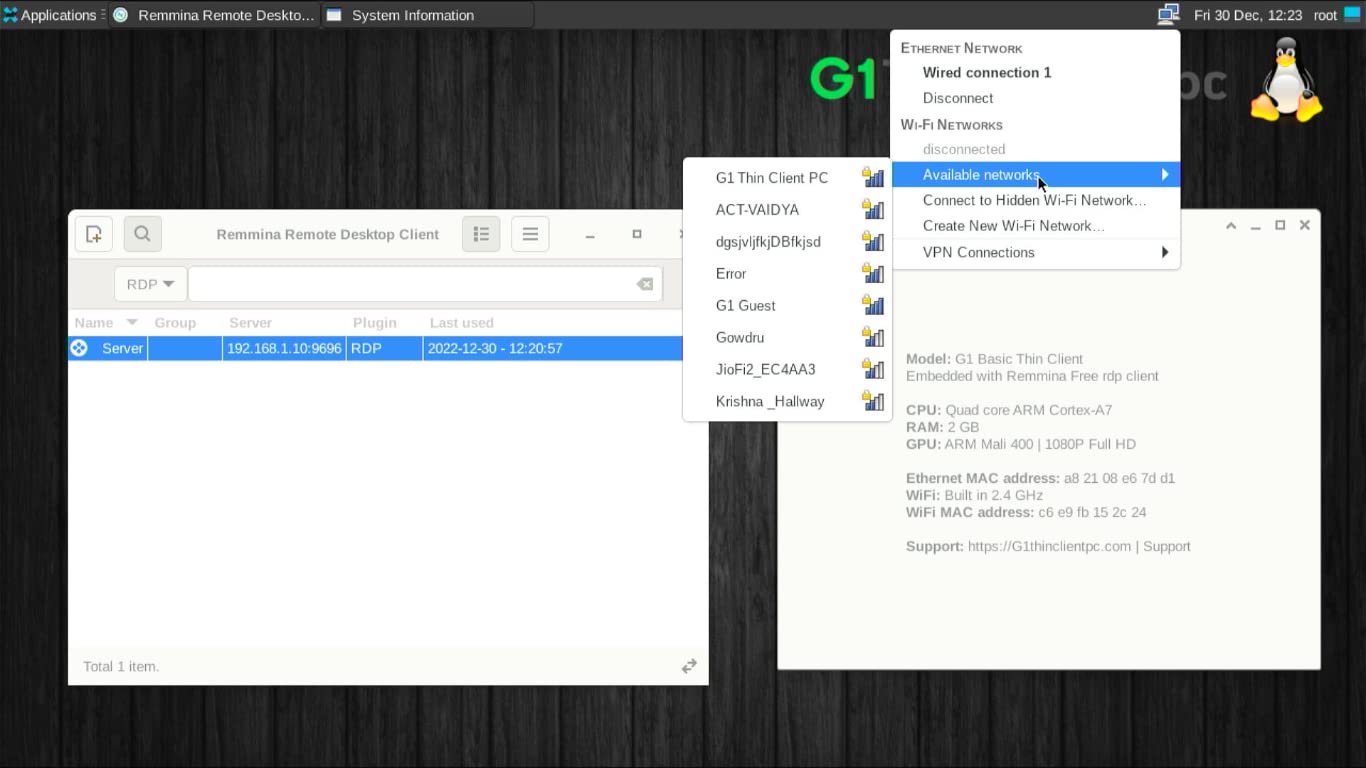The image size is (1366, 768).
Task: Choose Create New Wi-Fi Network entry
Action: [x=1013, y=225]
